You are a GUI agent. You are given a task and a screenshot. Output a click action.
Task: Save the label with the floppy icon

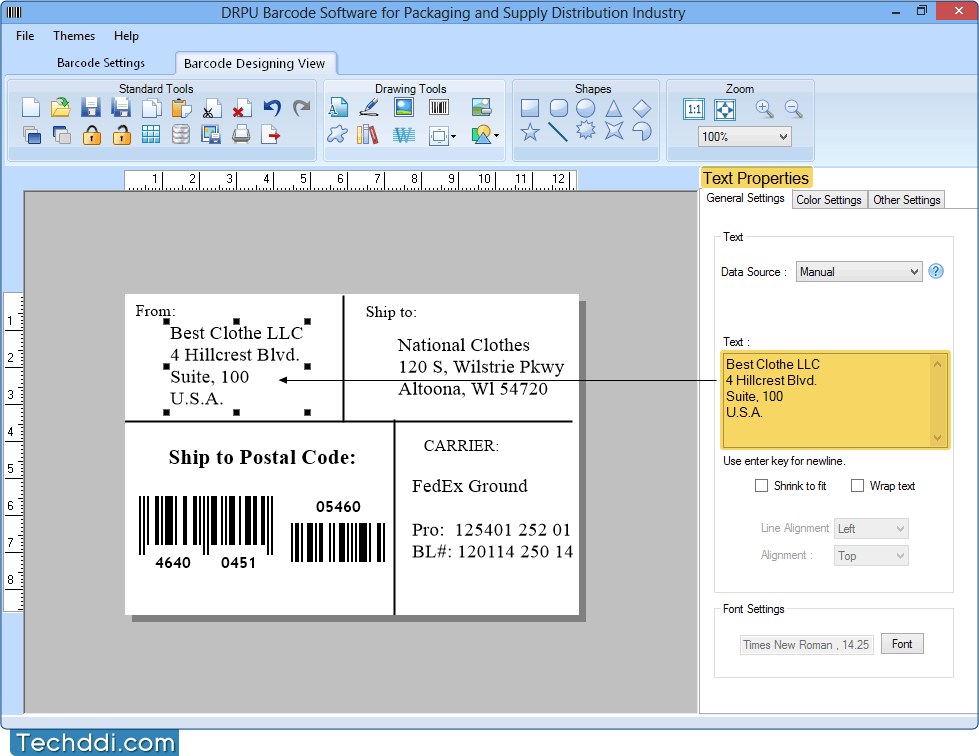point(91,108)
